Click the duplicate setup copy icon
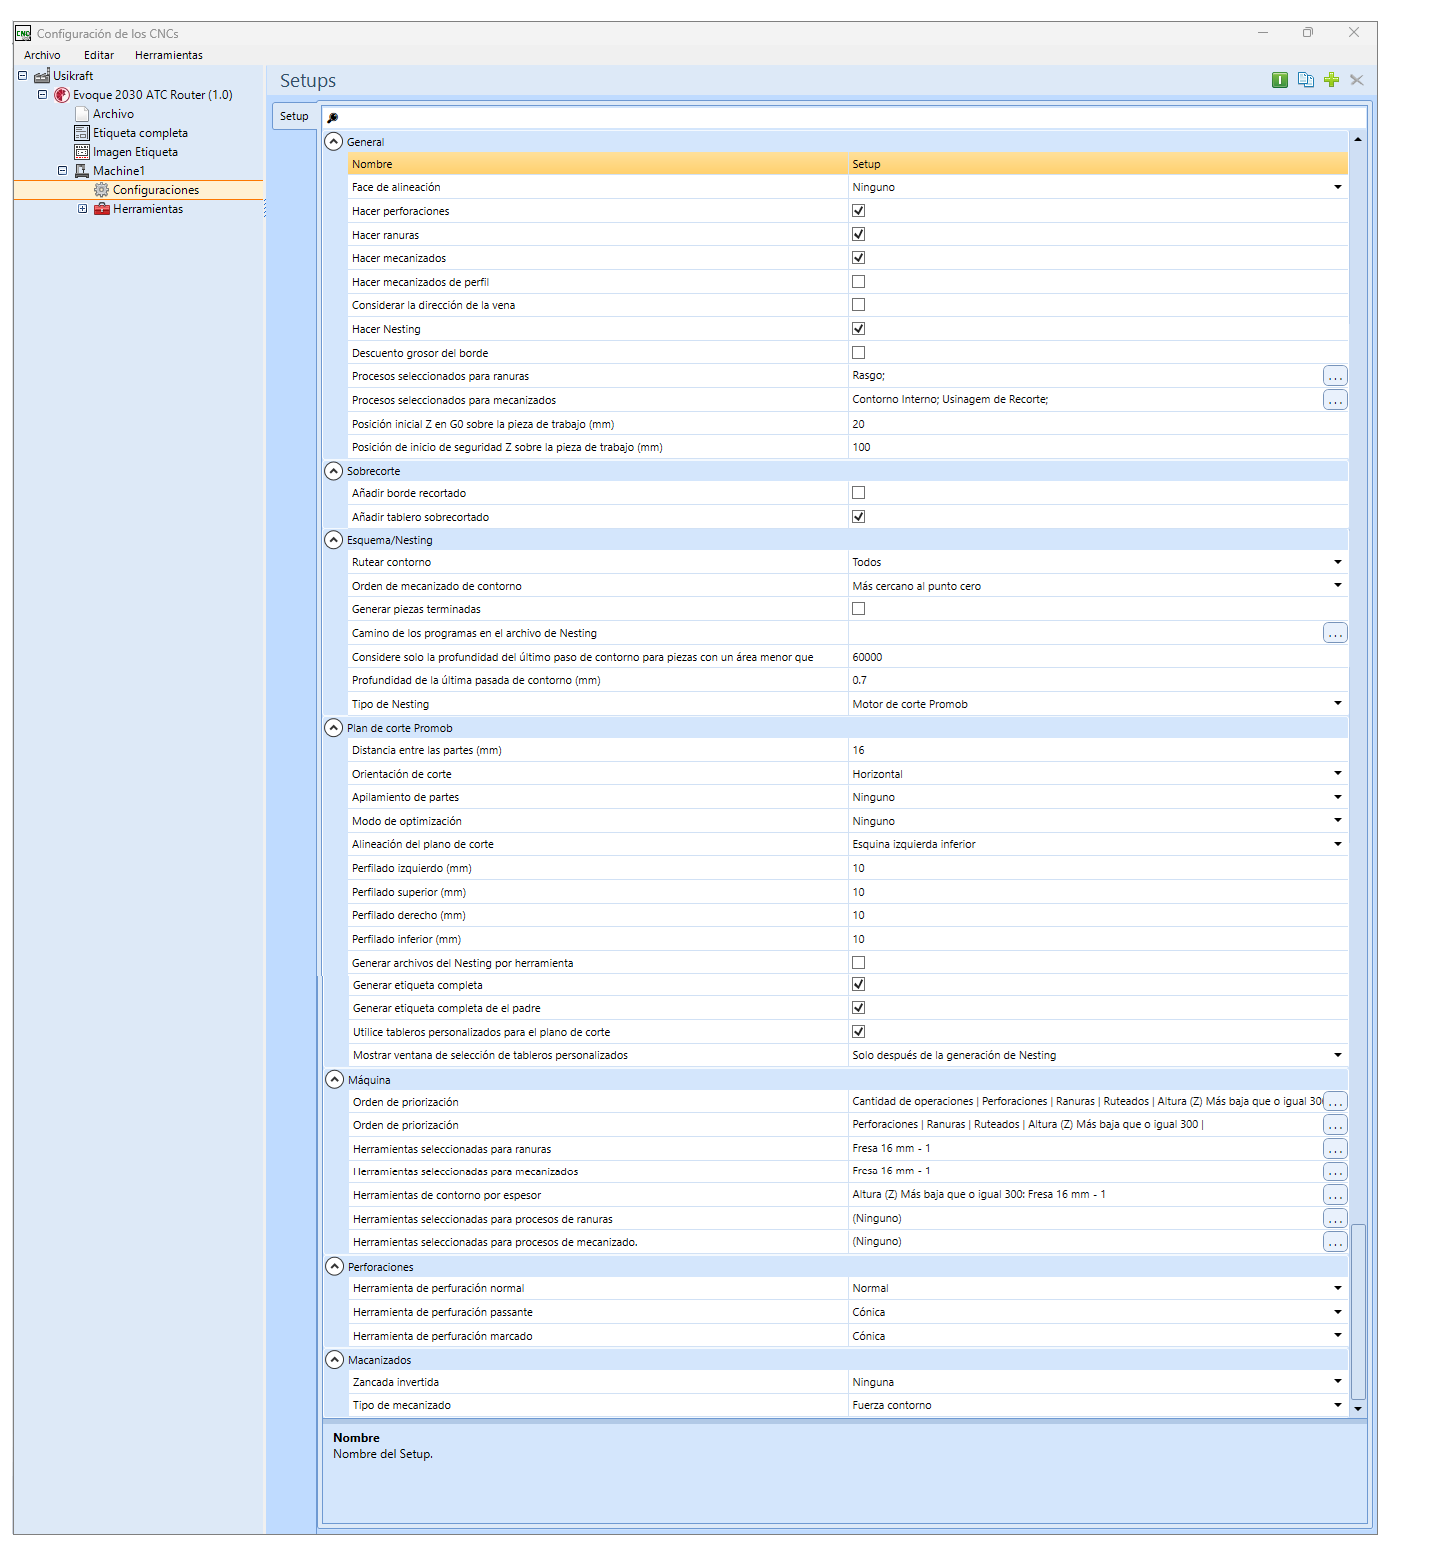 pos(1305,80)
